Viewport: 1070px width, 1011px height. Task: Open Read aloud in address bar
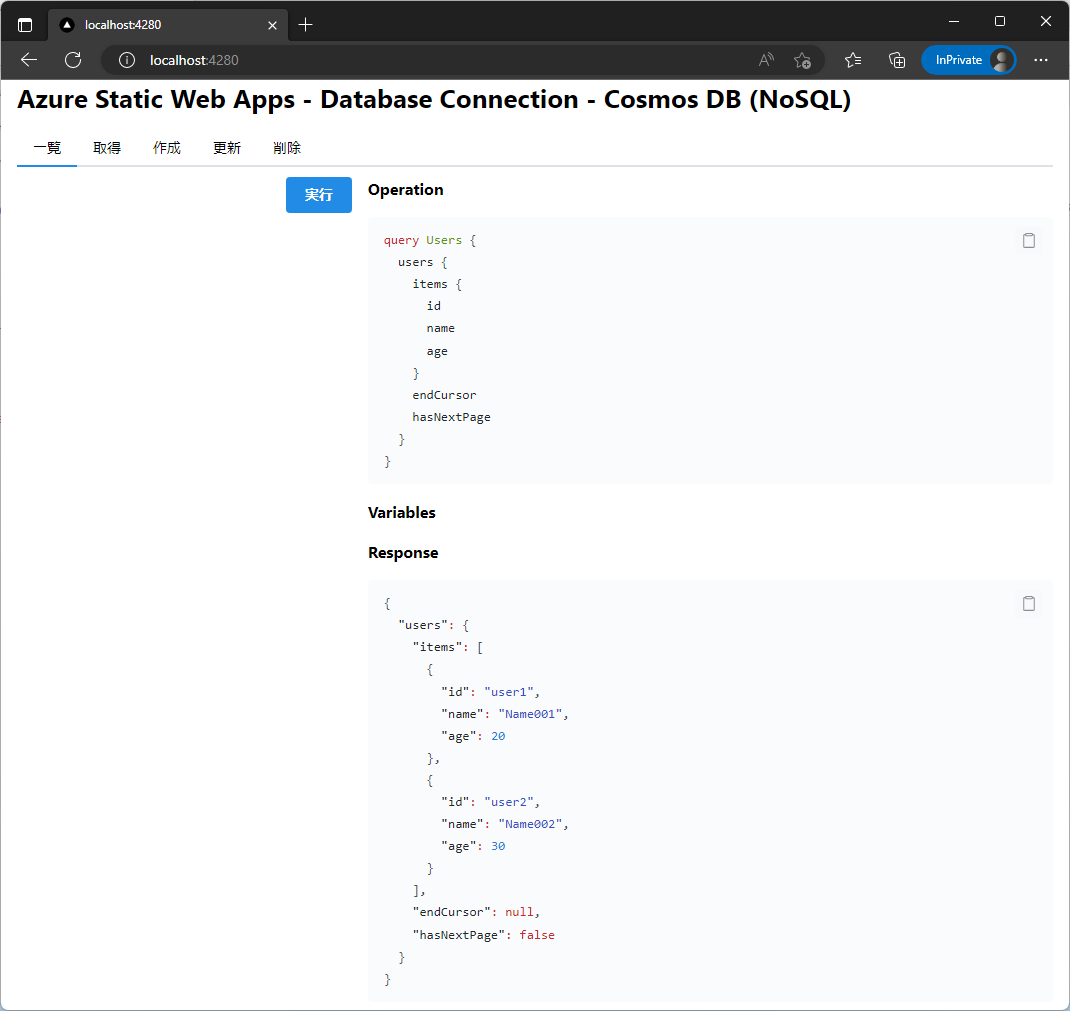point(766,60)
